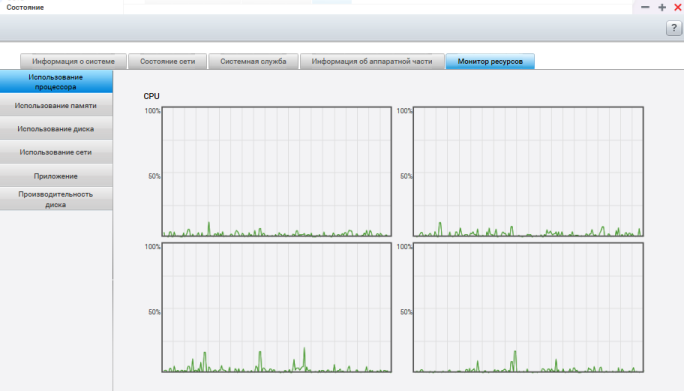
Task: Show Использование процессора in sidebar
Action: pos(56,82)
